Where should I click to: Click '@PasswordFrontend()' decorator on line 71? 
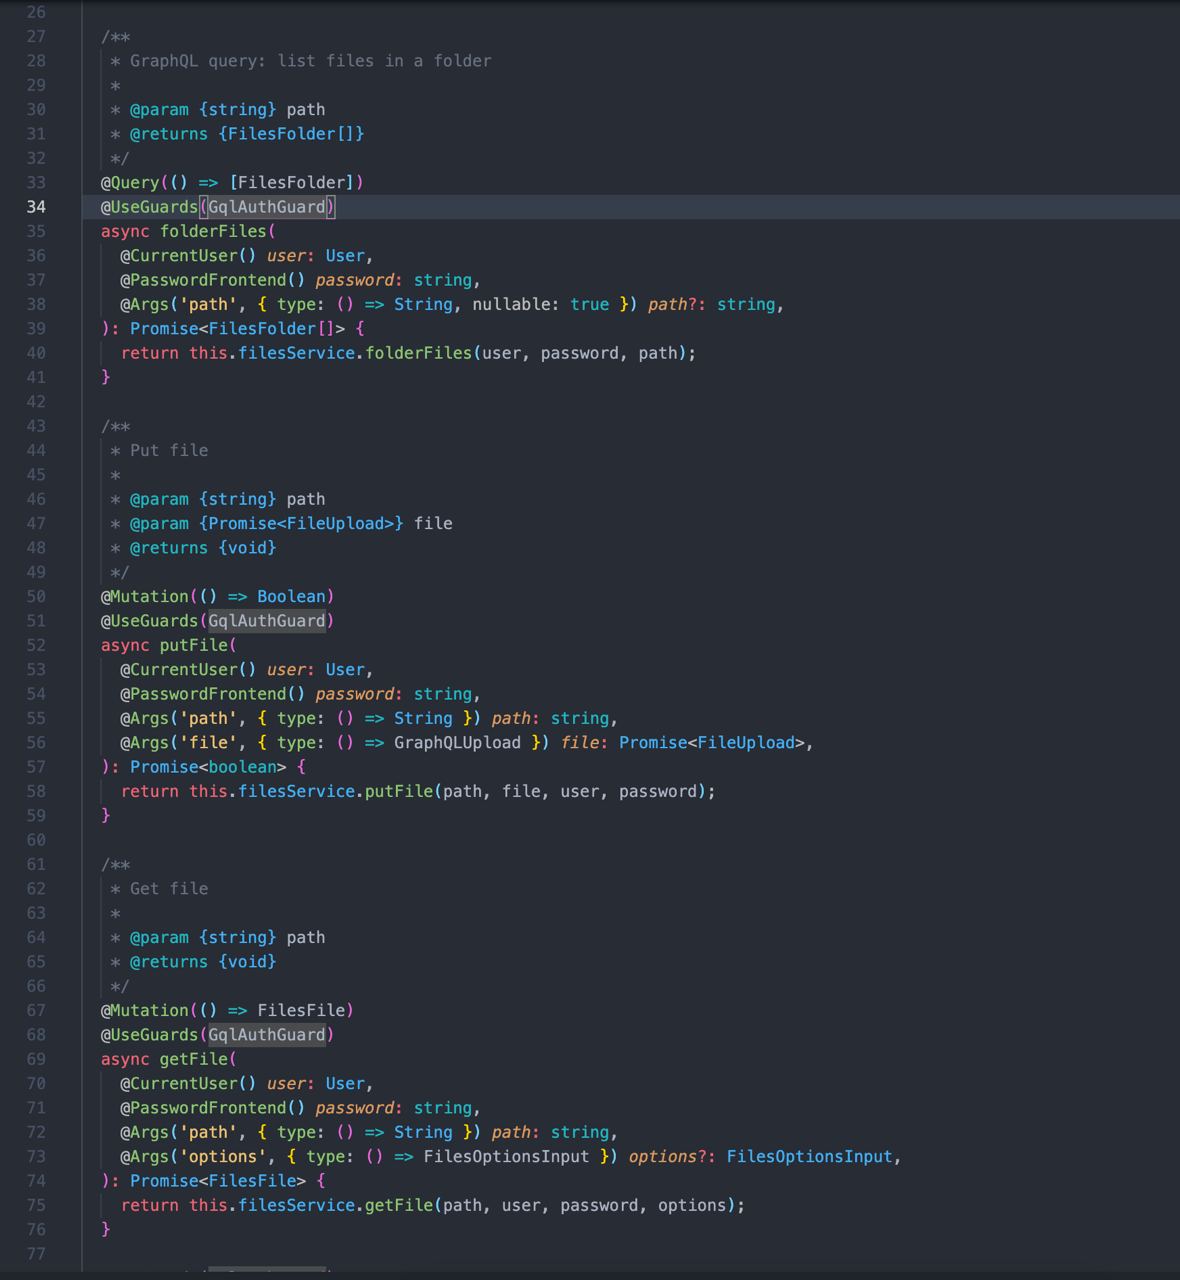point(213,1108)
